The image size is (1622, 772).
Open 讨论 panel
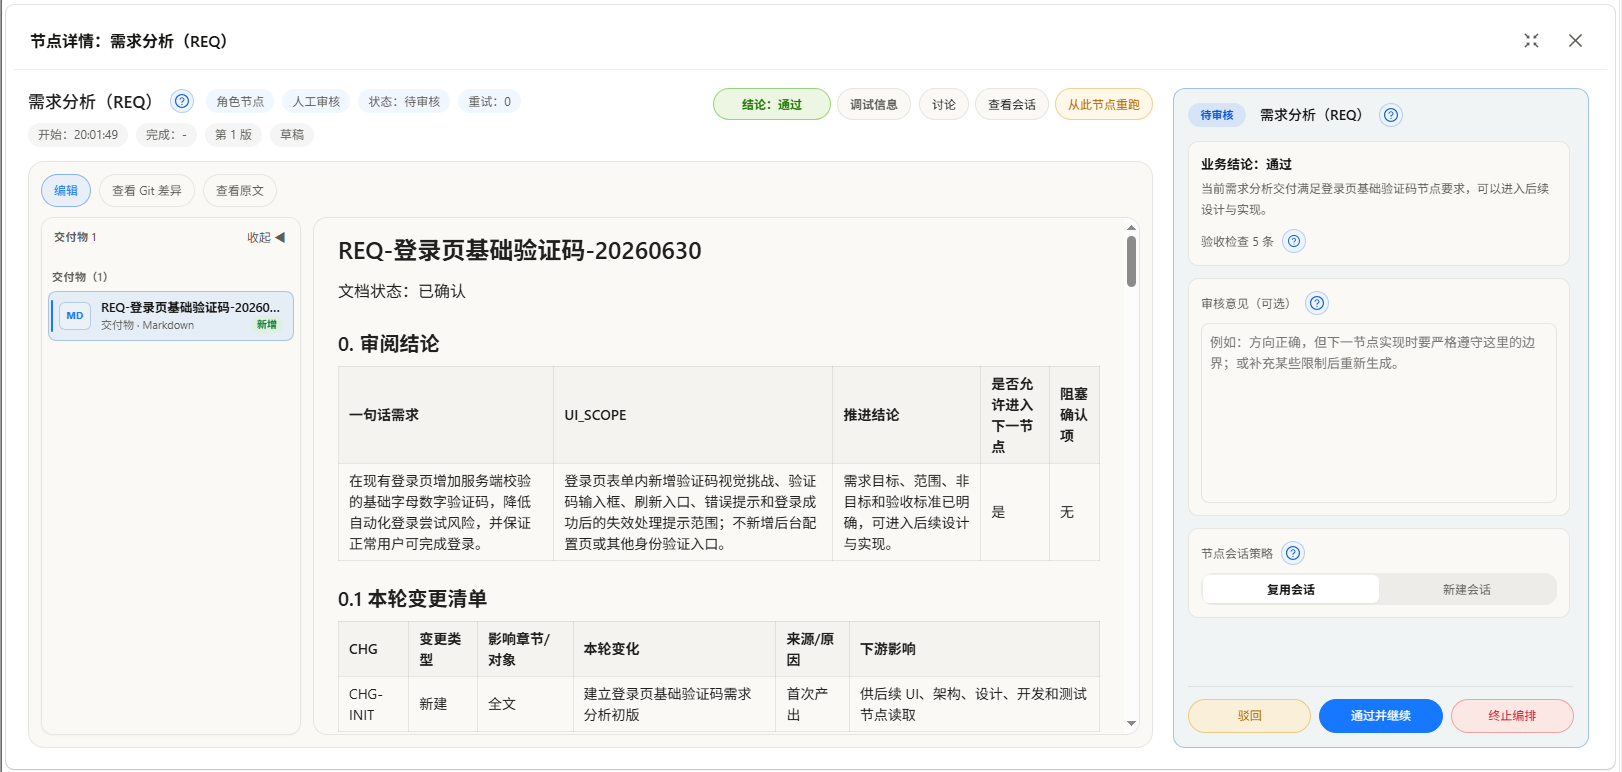click(x=944, y=104)
